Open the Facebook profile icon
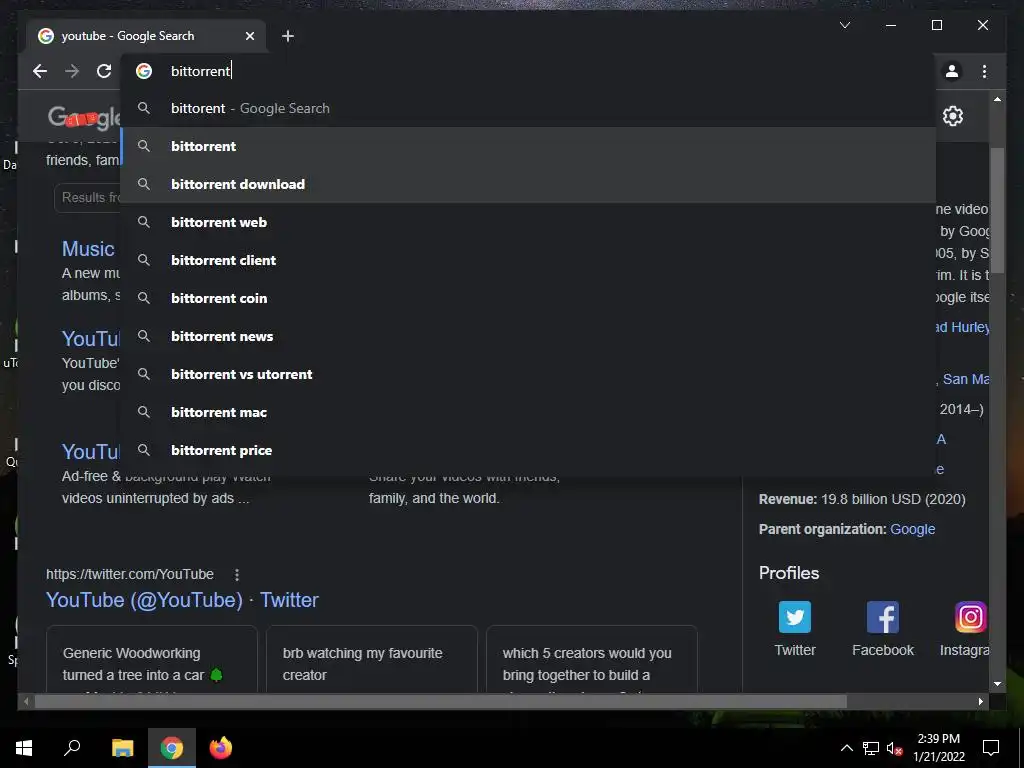Viewport: 1024px width, 768px height. coord(883,617)
